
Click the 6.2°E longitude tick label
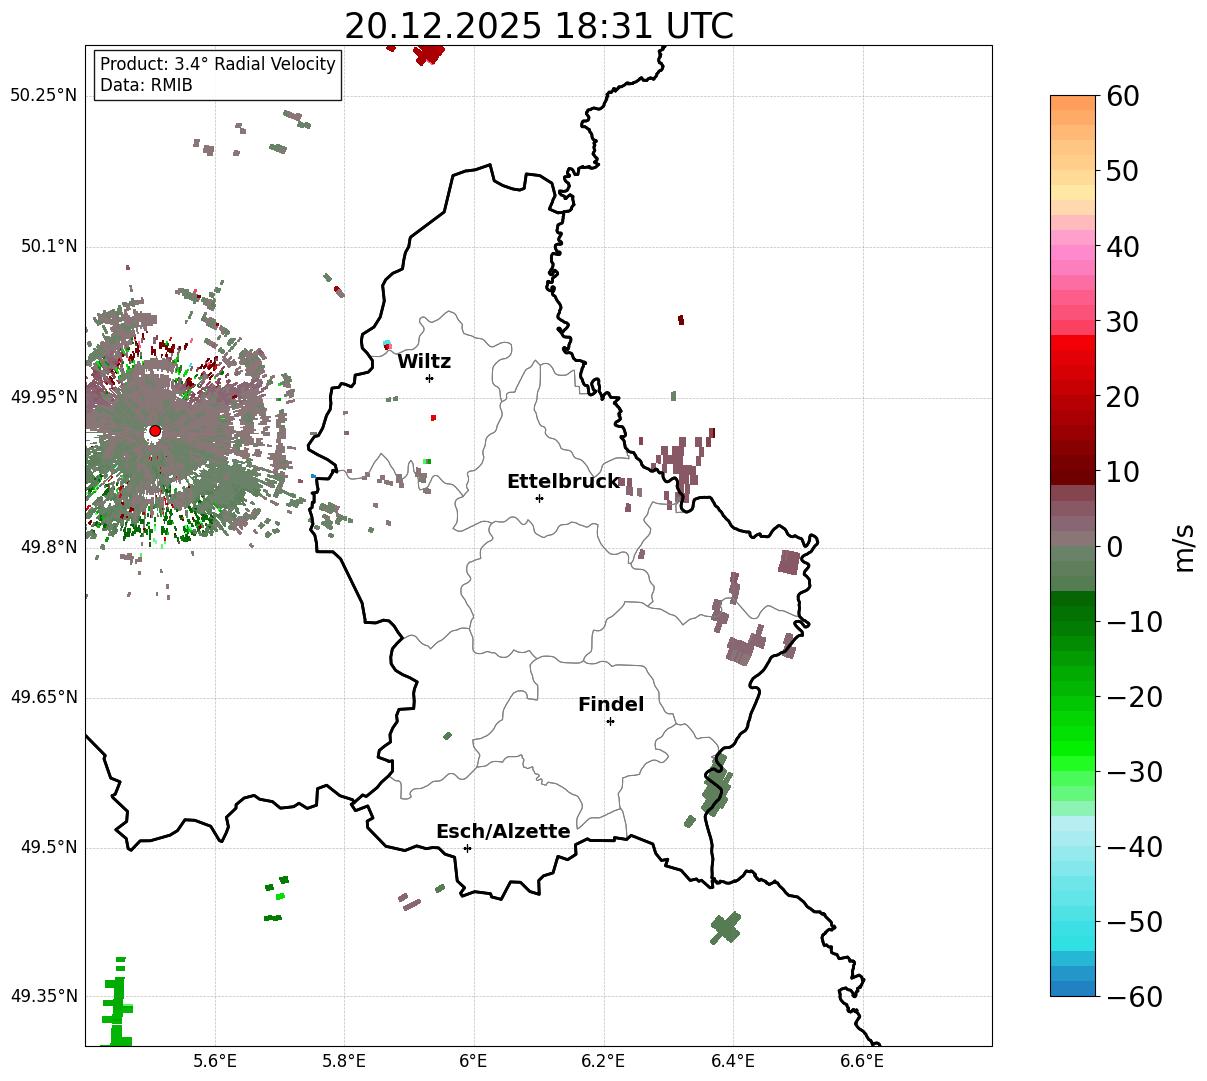(x=603, y=1061)
